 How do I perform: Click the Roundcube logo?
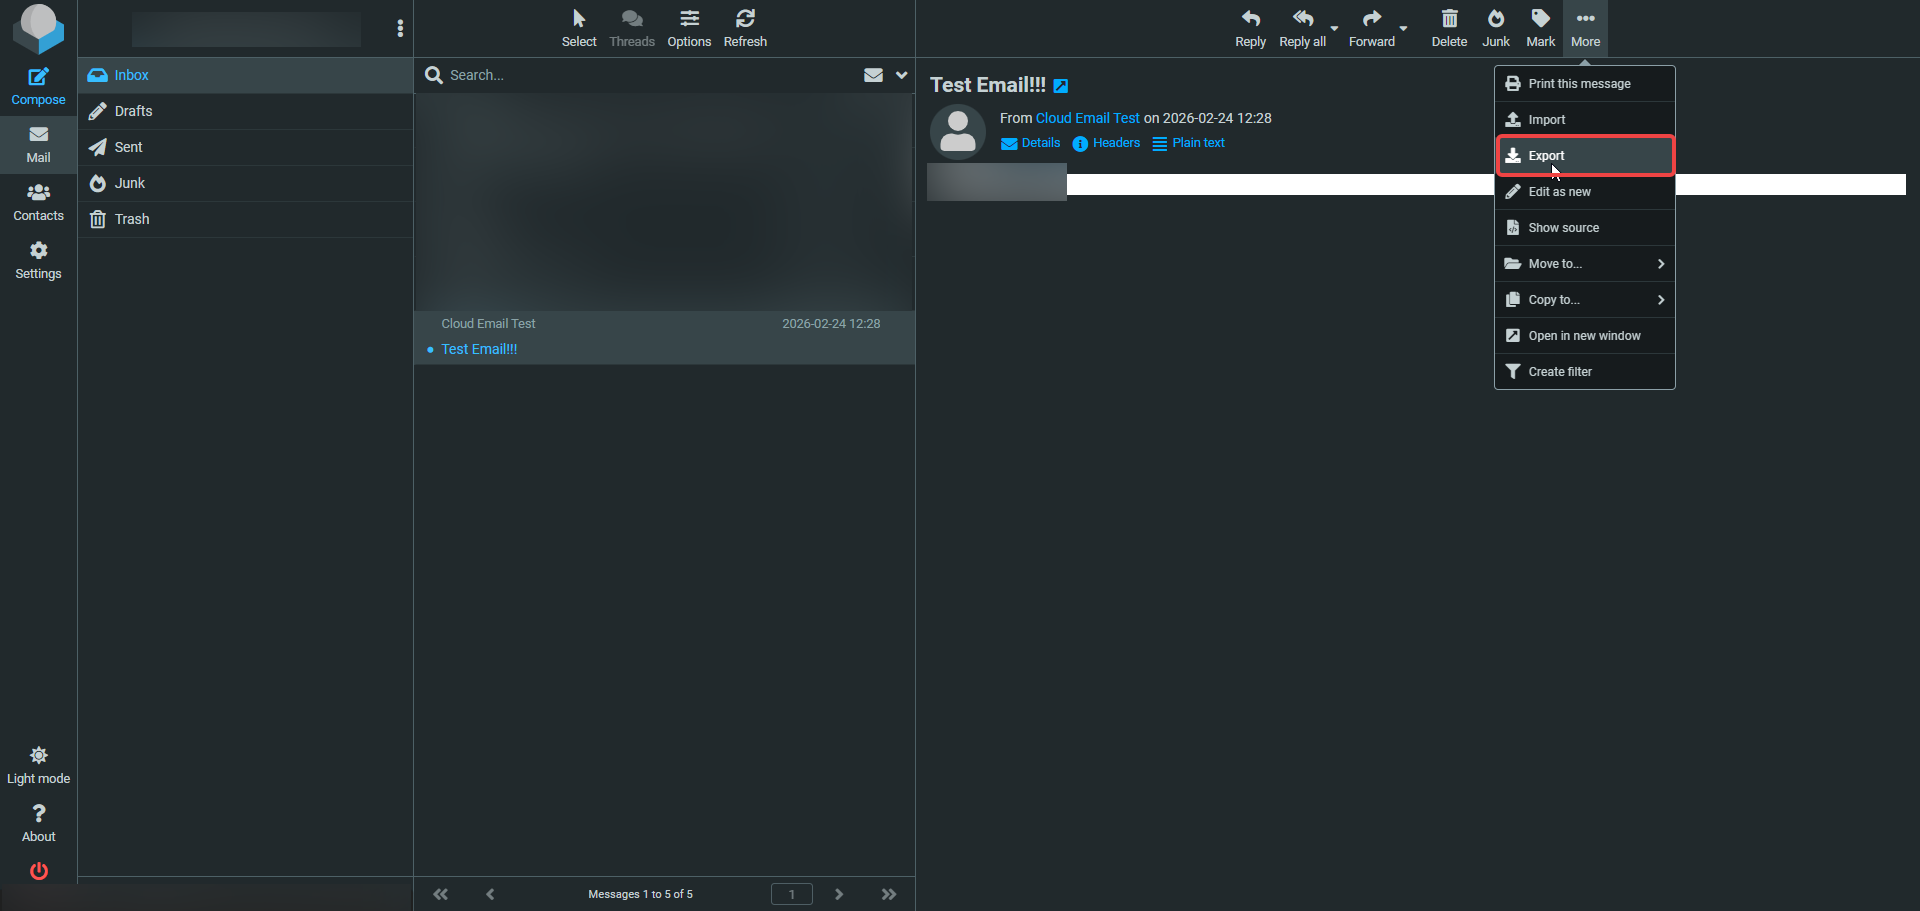tap(38, 28)
